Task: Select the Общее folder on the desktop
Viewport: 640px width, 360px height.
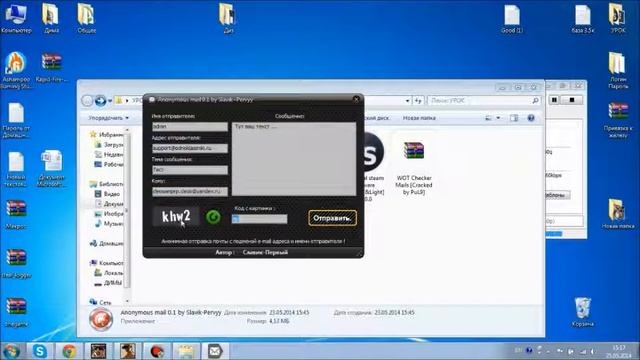Action: [87, 18]
